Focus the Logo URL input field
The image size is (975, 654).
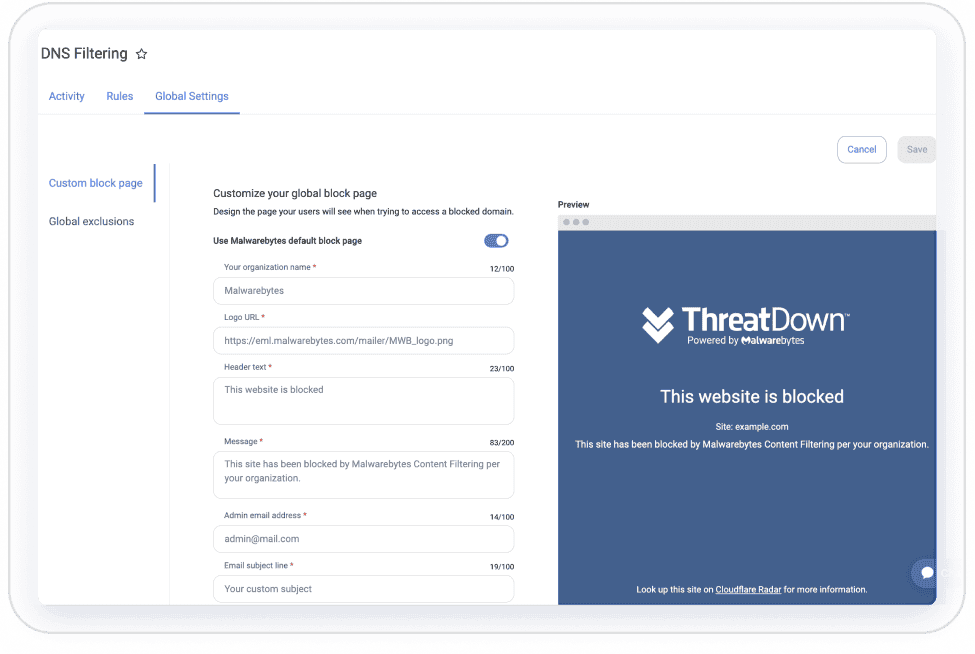point(363,341)
